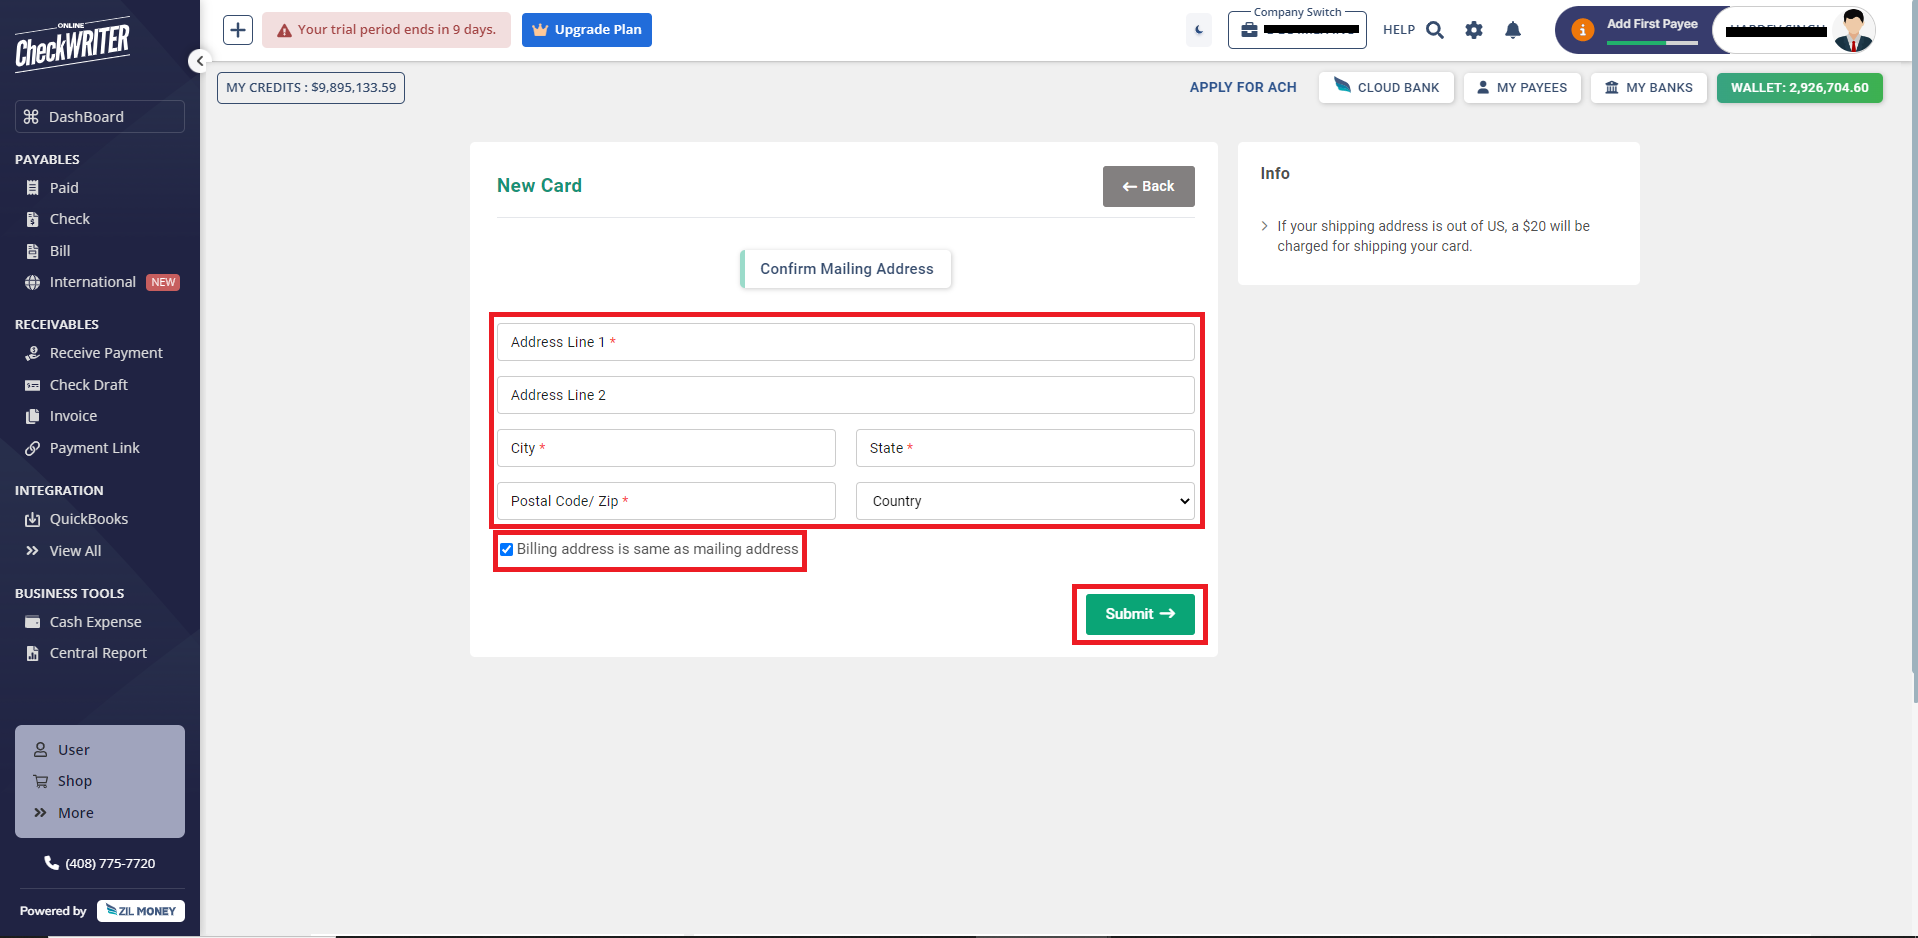Image resolution: width=1918 pixels, height=938 pixels.
Task: Open CLOUD BANK button
Action: point(1386,88)
